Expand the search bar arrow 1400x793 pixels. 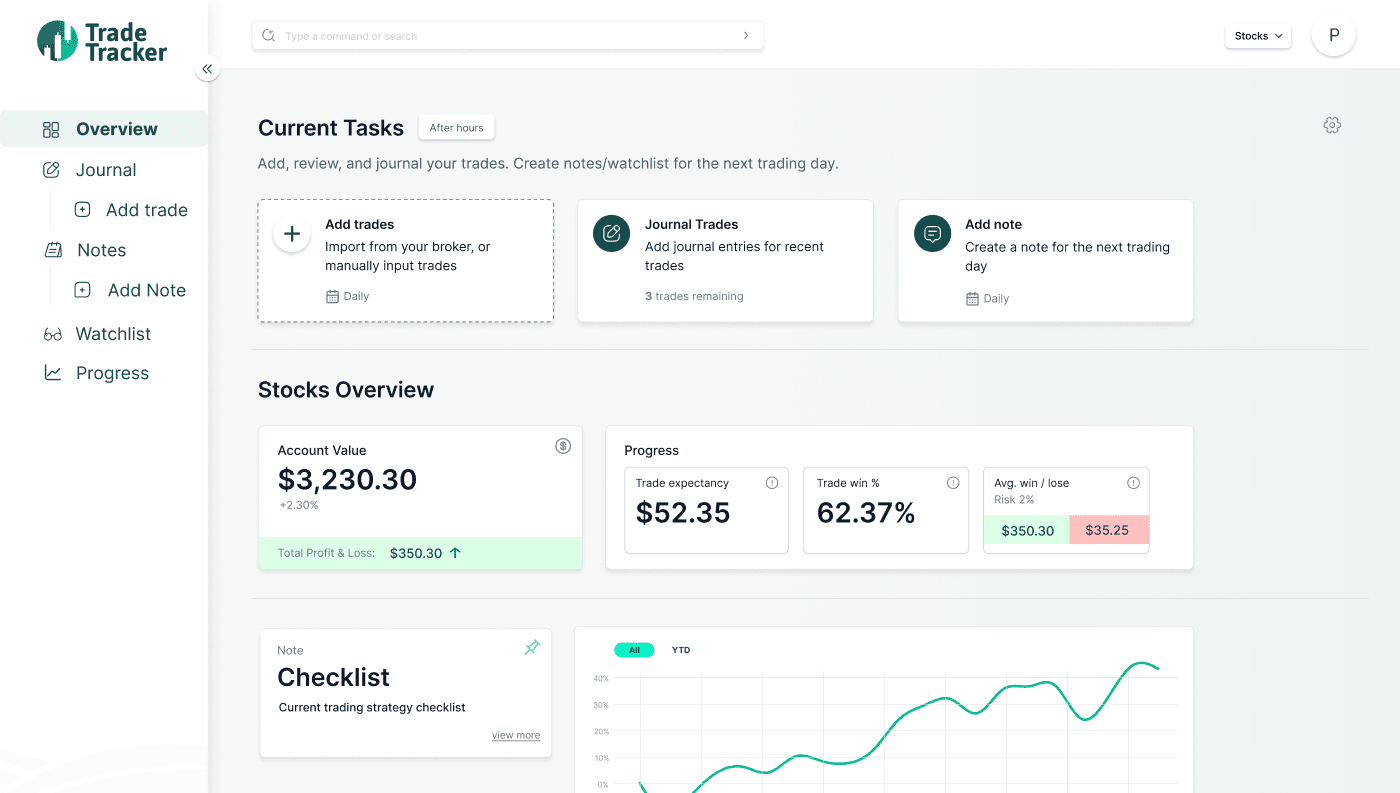click(745, 34)
